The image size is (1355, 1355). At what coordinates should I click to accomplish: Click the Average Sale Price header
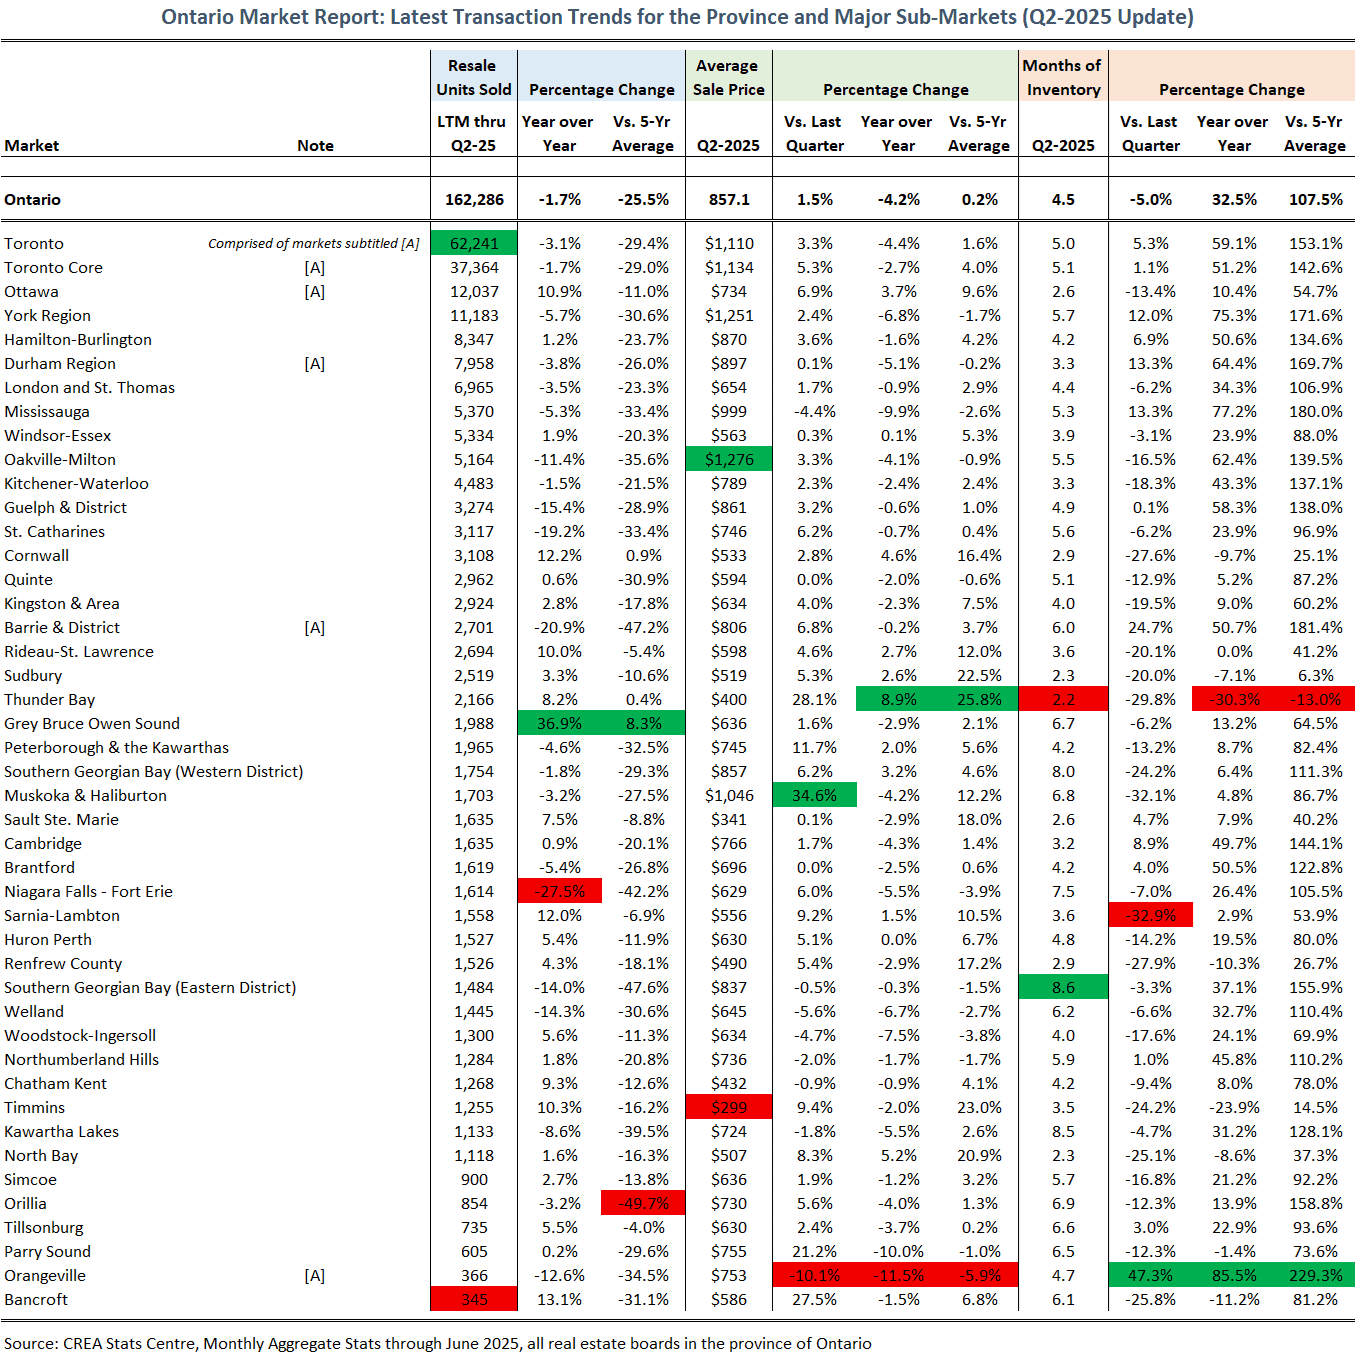(x=728, y=78)
